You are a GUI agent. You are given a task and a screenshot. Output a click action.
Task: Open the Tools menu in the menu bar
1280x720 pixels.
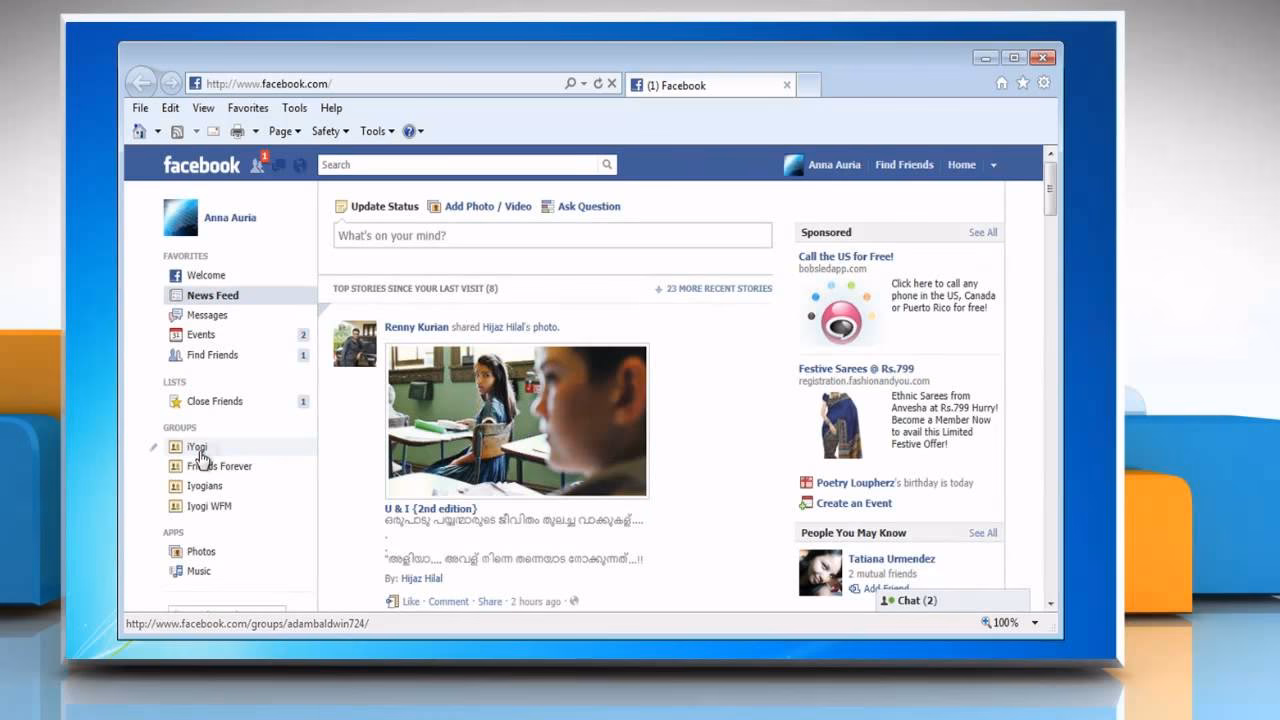pyautogui.click(x=294, y=108)
